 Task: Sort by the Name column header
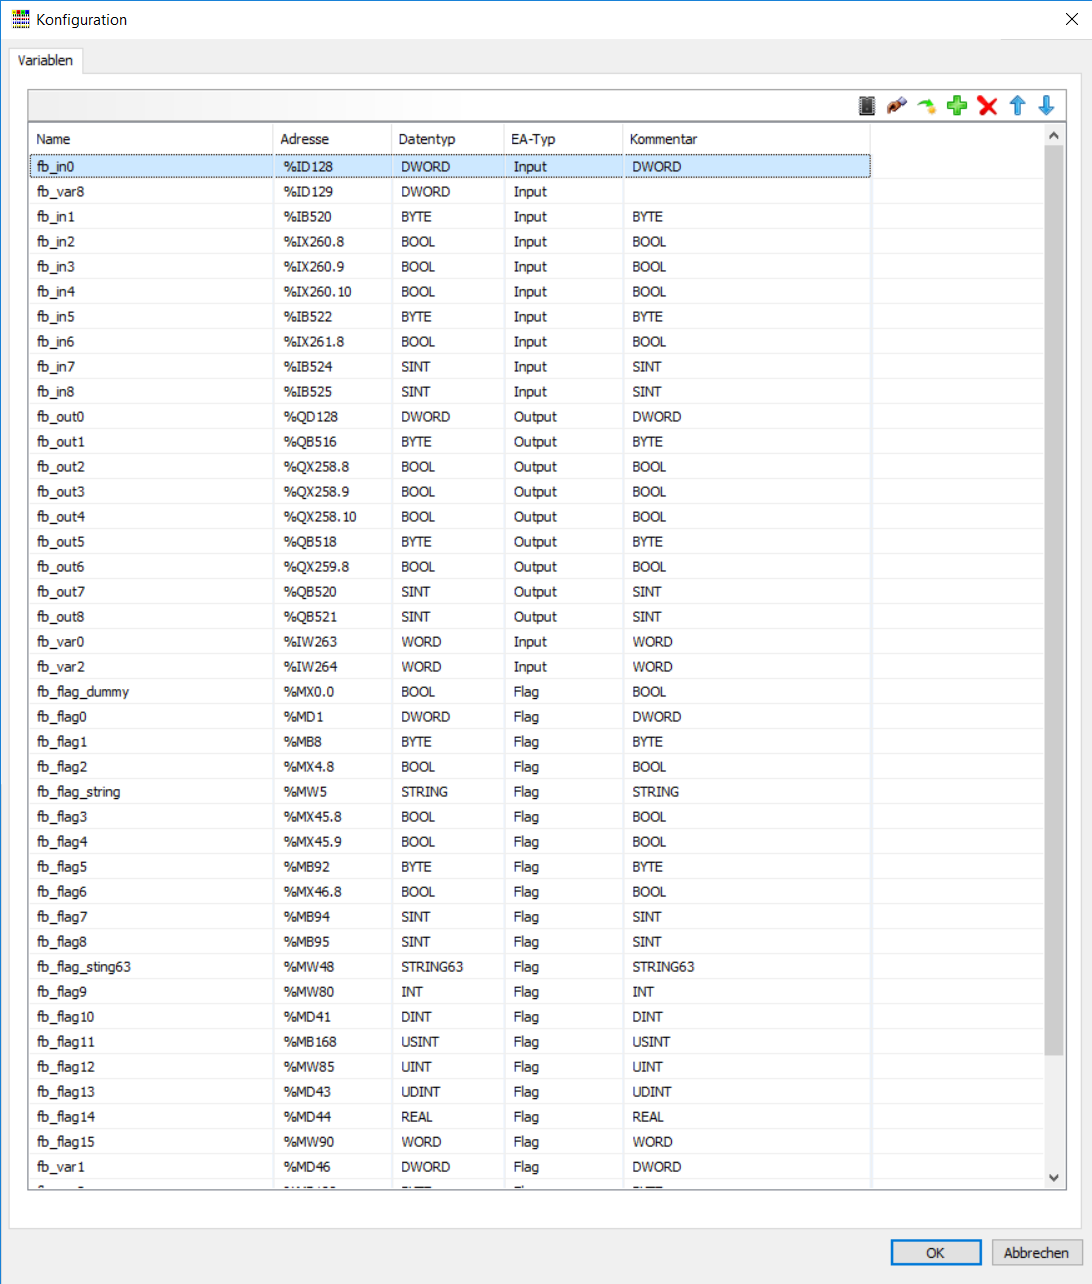pos(151,139)
